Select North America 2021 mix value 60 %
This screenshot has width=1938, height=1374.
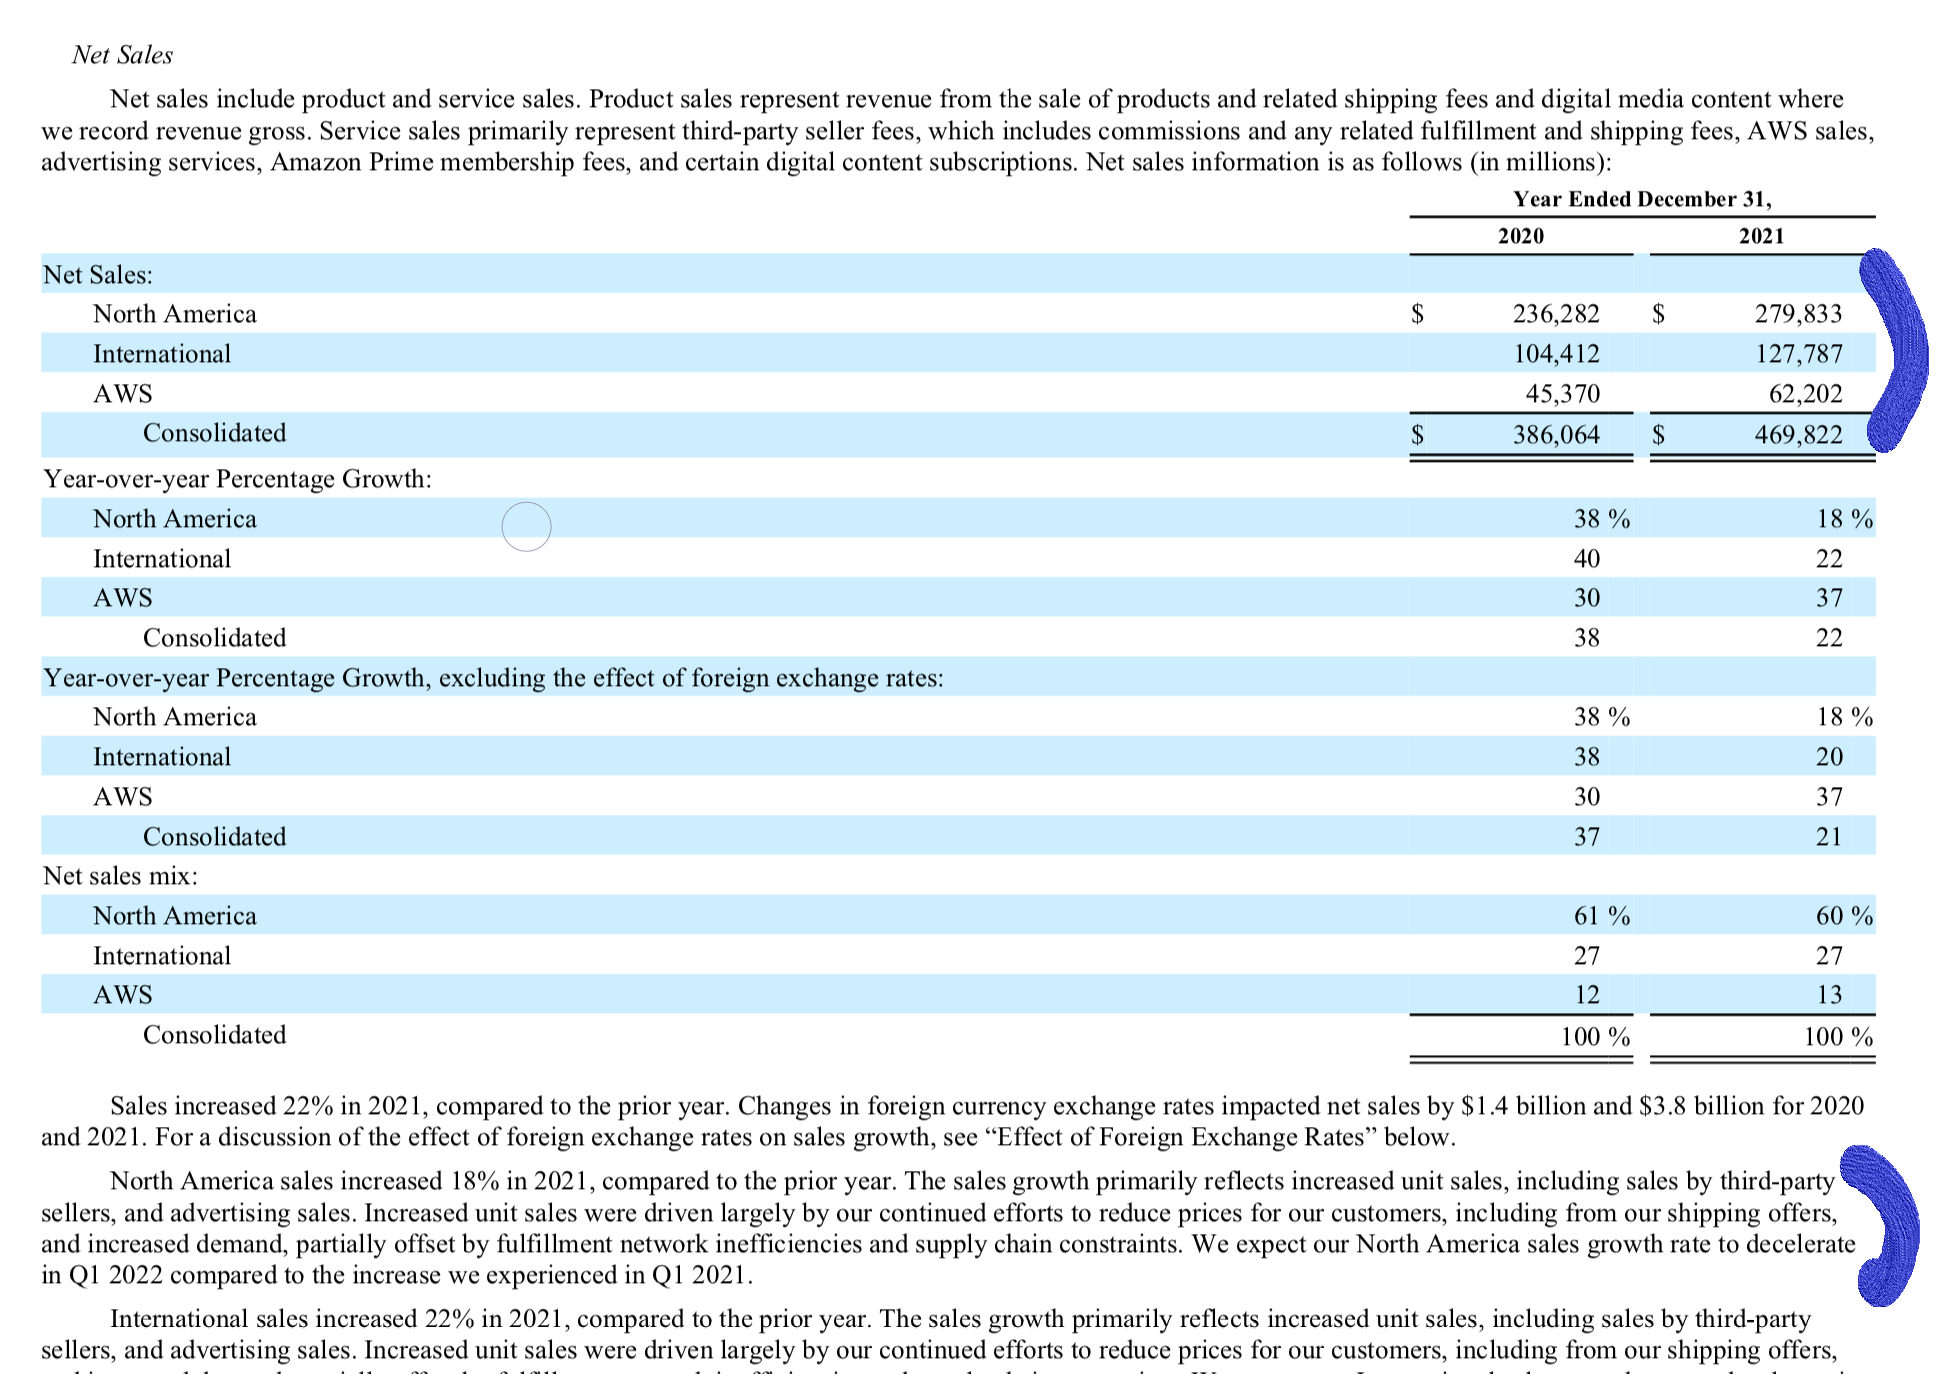(x=1844, y=916)
